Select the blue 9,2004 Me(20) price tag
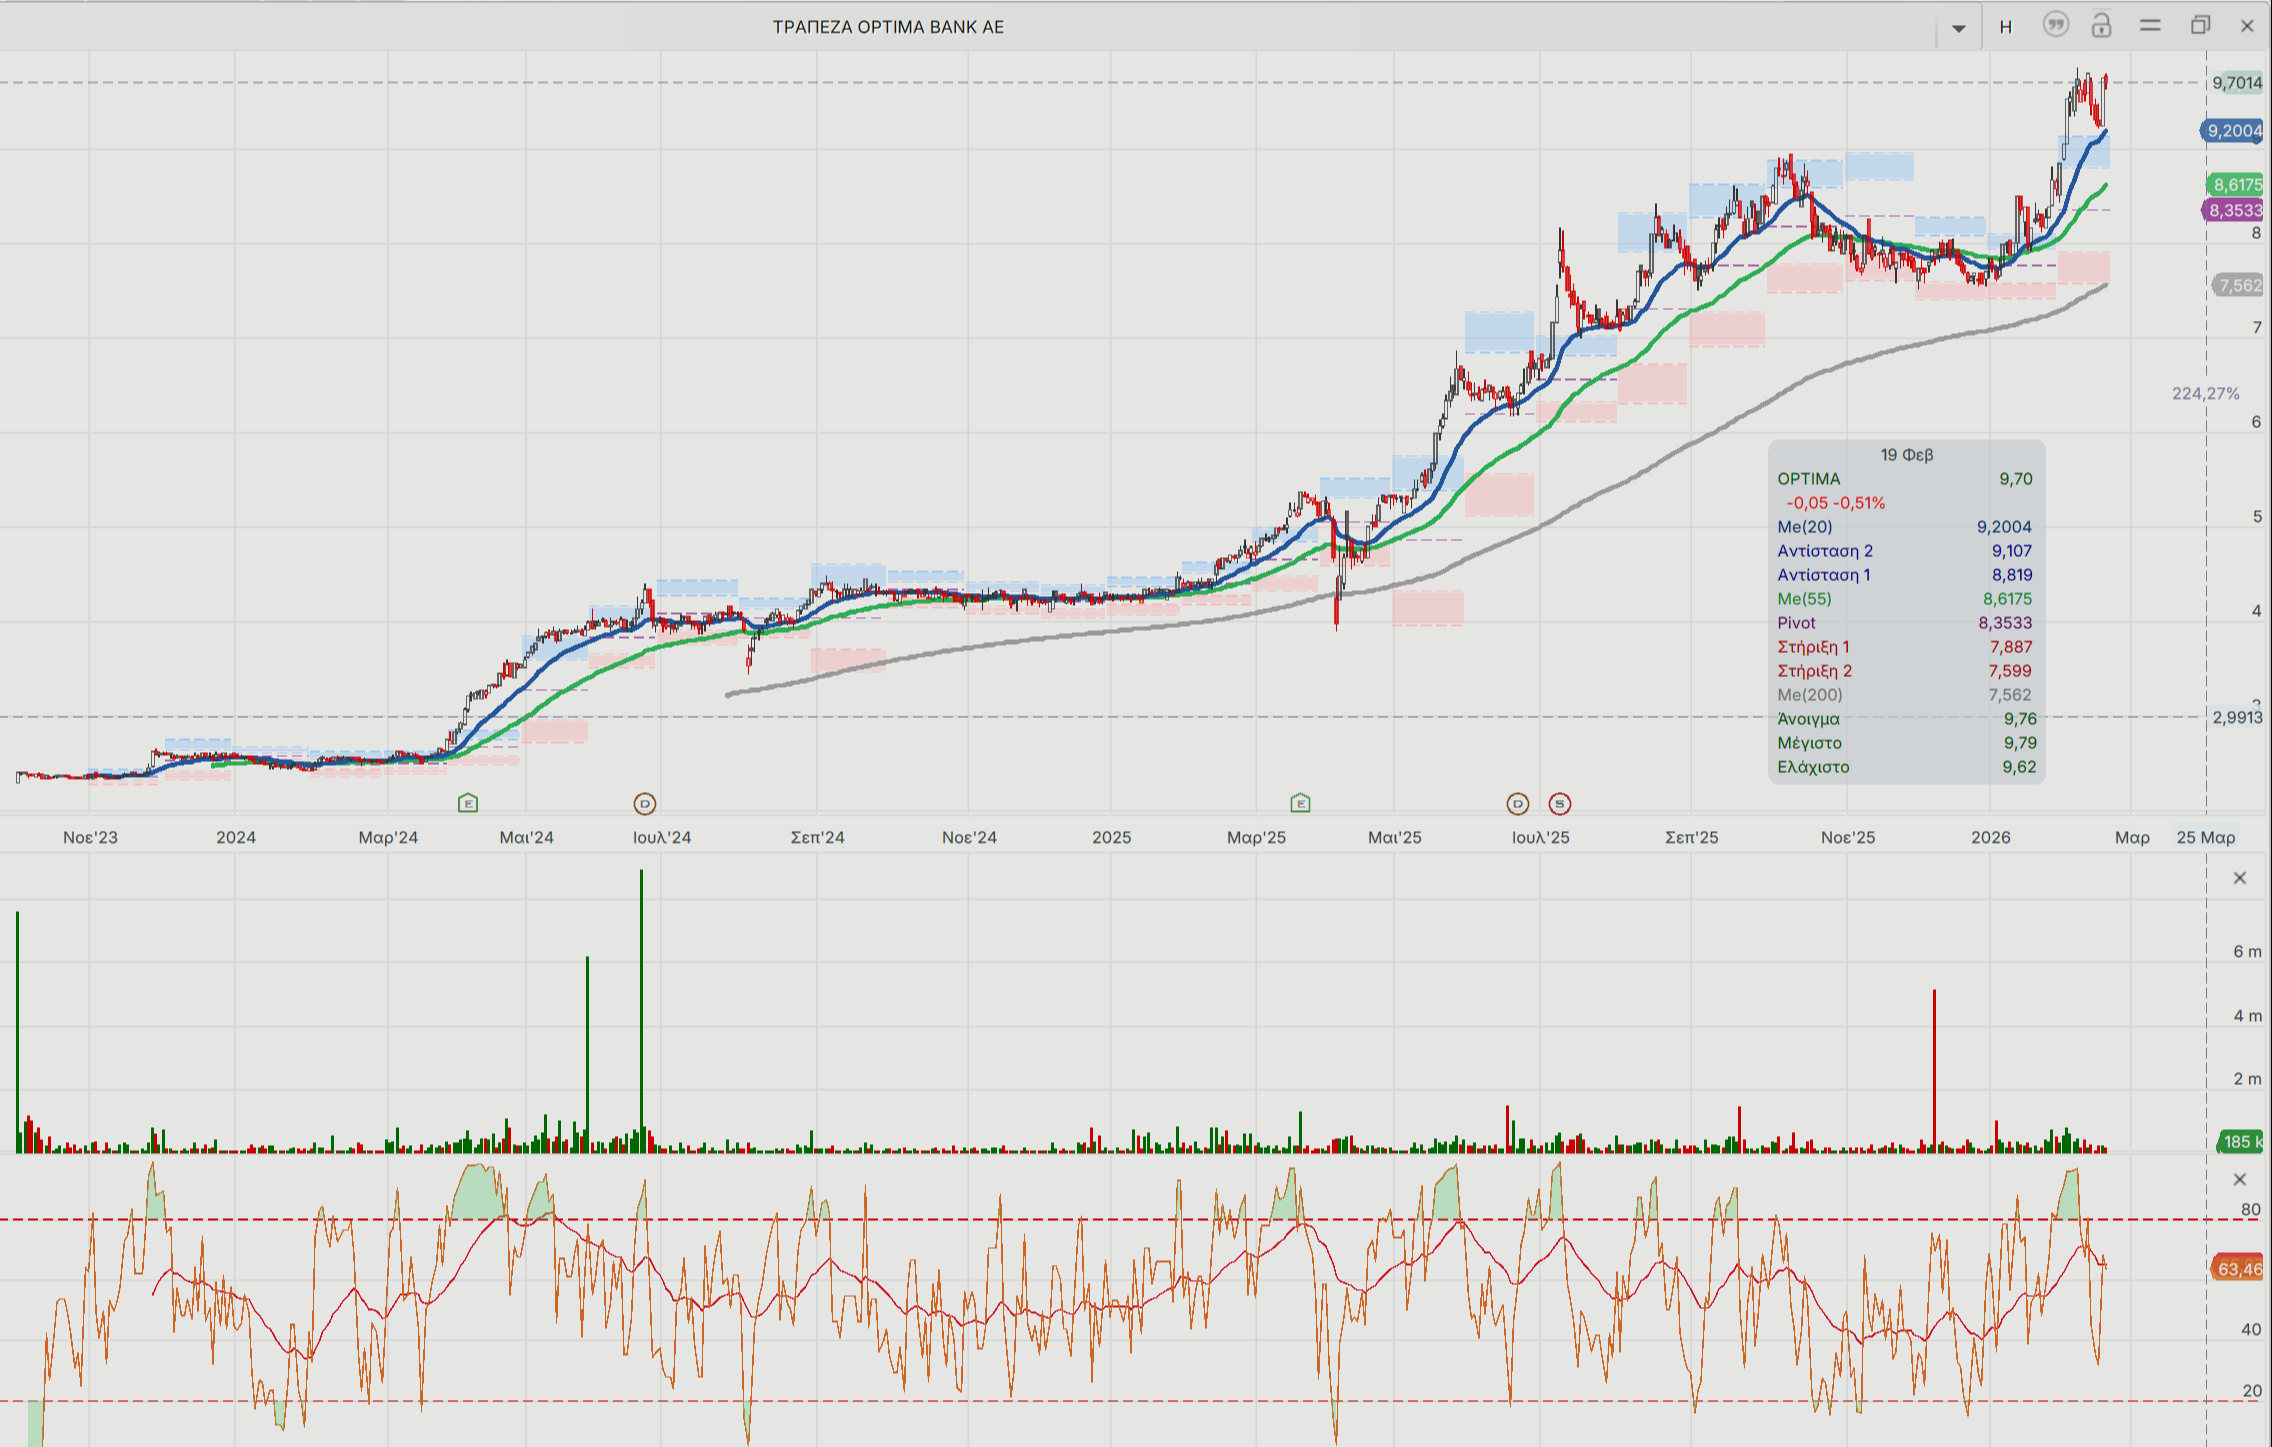Viewport: 2272px width, 1447px height. coord(2234,131)
